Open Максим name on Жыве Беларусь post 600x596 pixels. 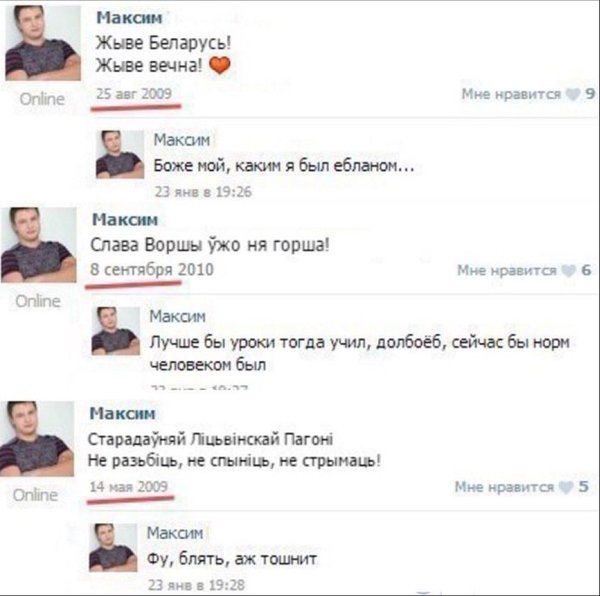coord(129,18)
